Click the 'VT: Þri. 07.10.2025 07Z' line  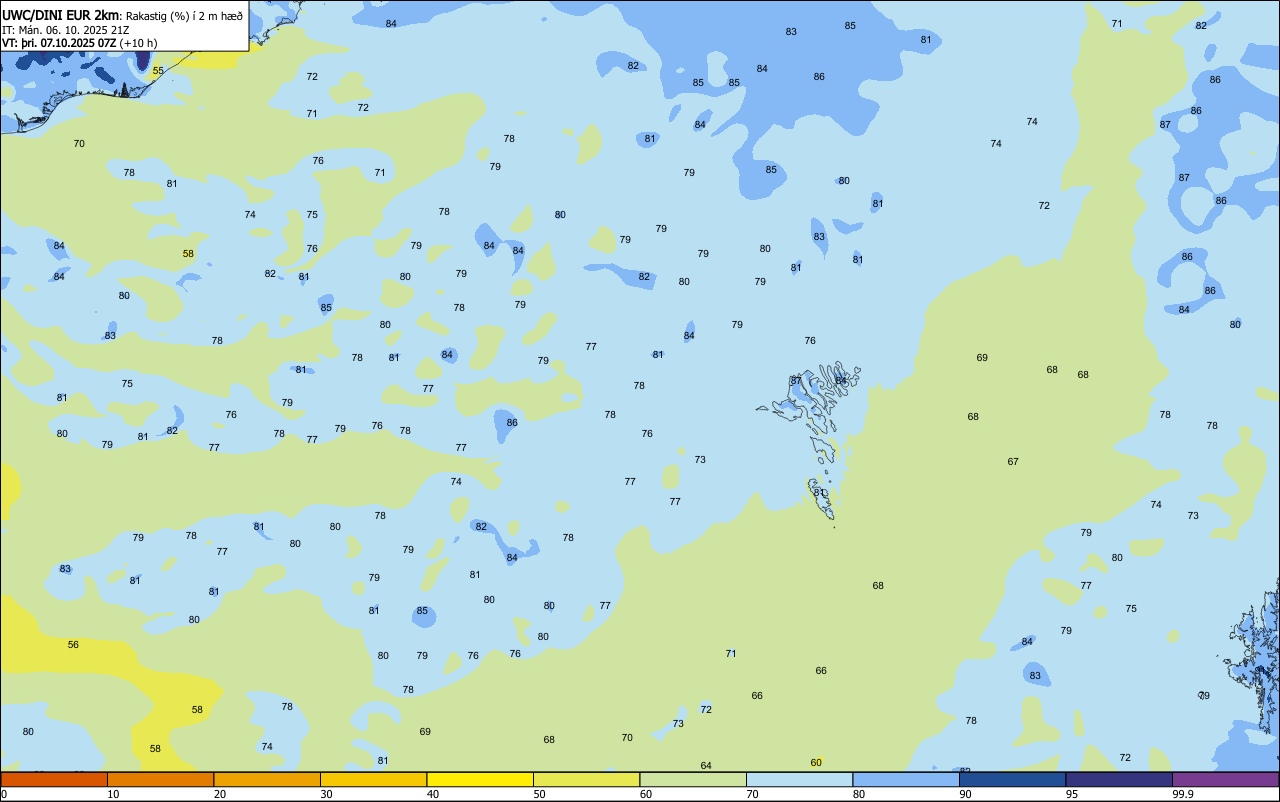tap(59, 43)
